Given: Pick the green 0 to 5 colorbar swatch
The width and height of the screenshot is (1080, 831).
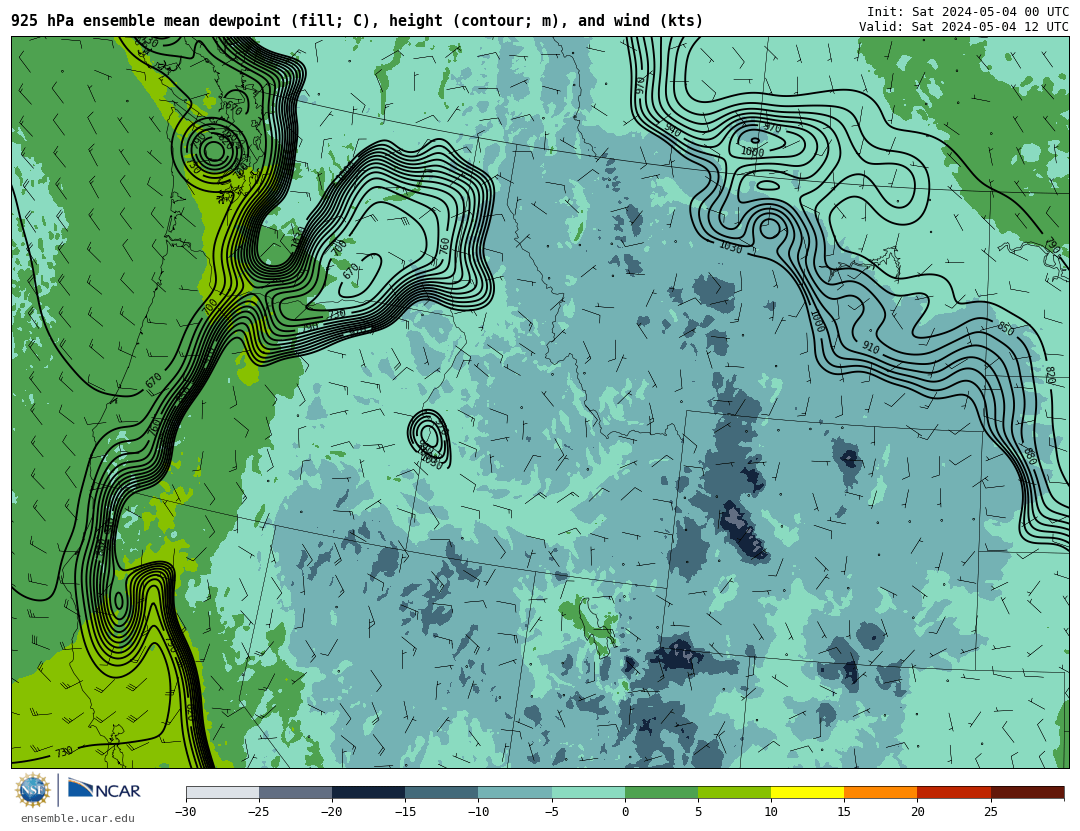Looking at the screenshot, I should pyautogui.click(x=661, y=792).
